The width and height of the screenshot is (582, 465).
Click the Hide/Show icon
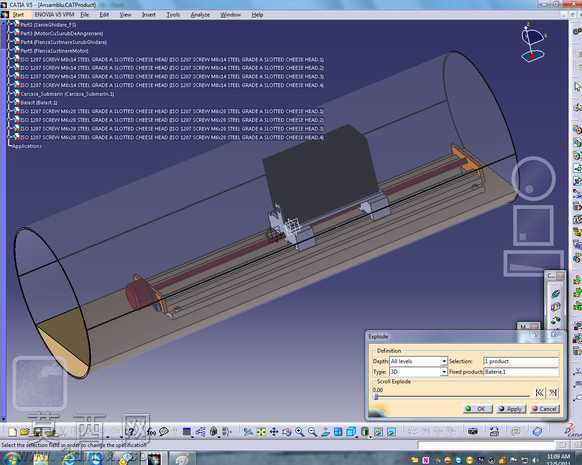point(378,432)
